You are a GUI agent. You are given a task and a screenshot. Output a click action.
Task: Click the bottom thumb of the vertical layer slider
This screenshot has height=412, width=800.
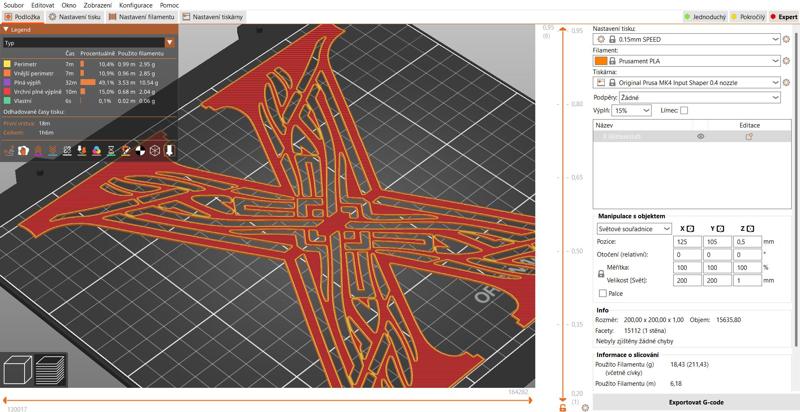tap(562, 401)
